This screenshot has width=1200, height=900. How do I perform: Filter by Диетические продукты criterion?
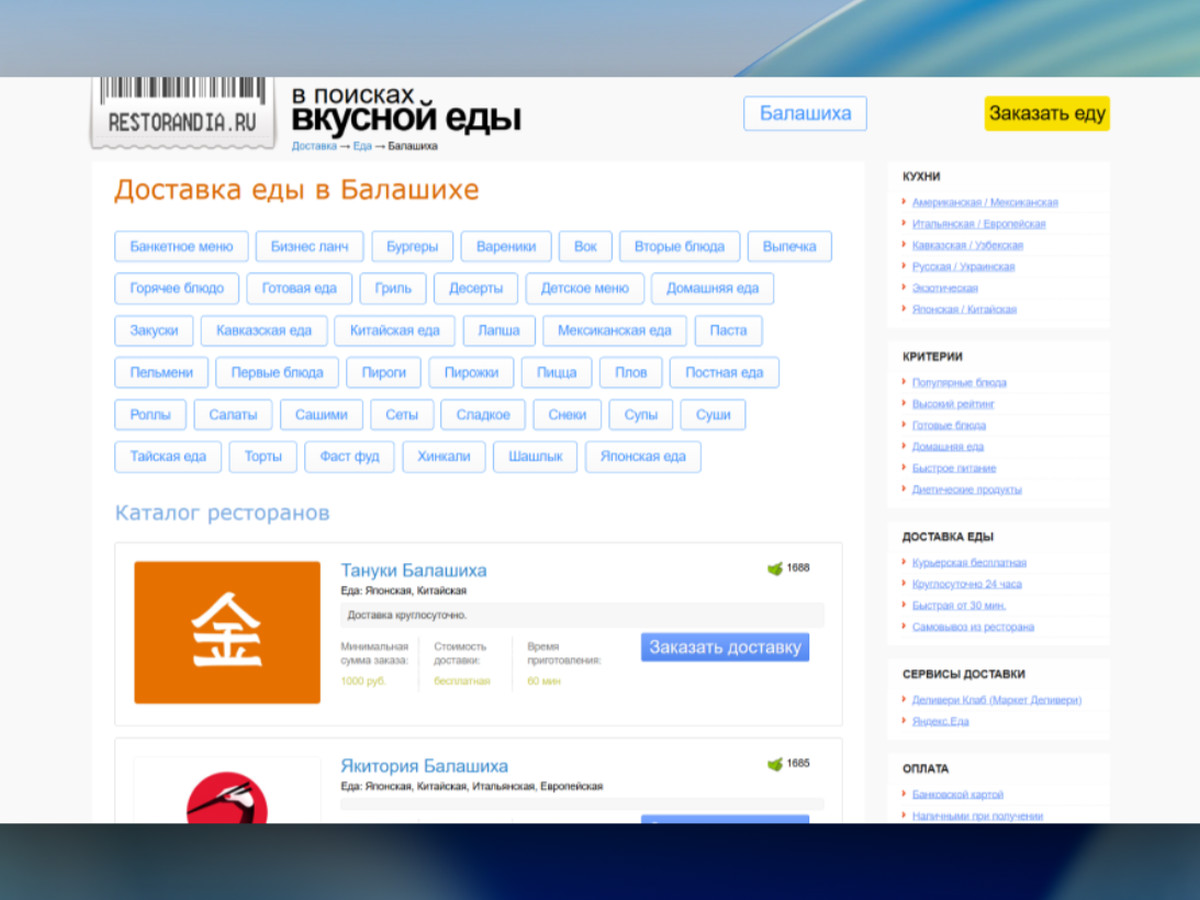(x=967, y=490)
